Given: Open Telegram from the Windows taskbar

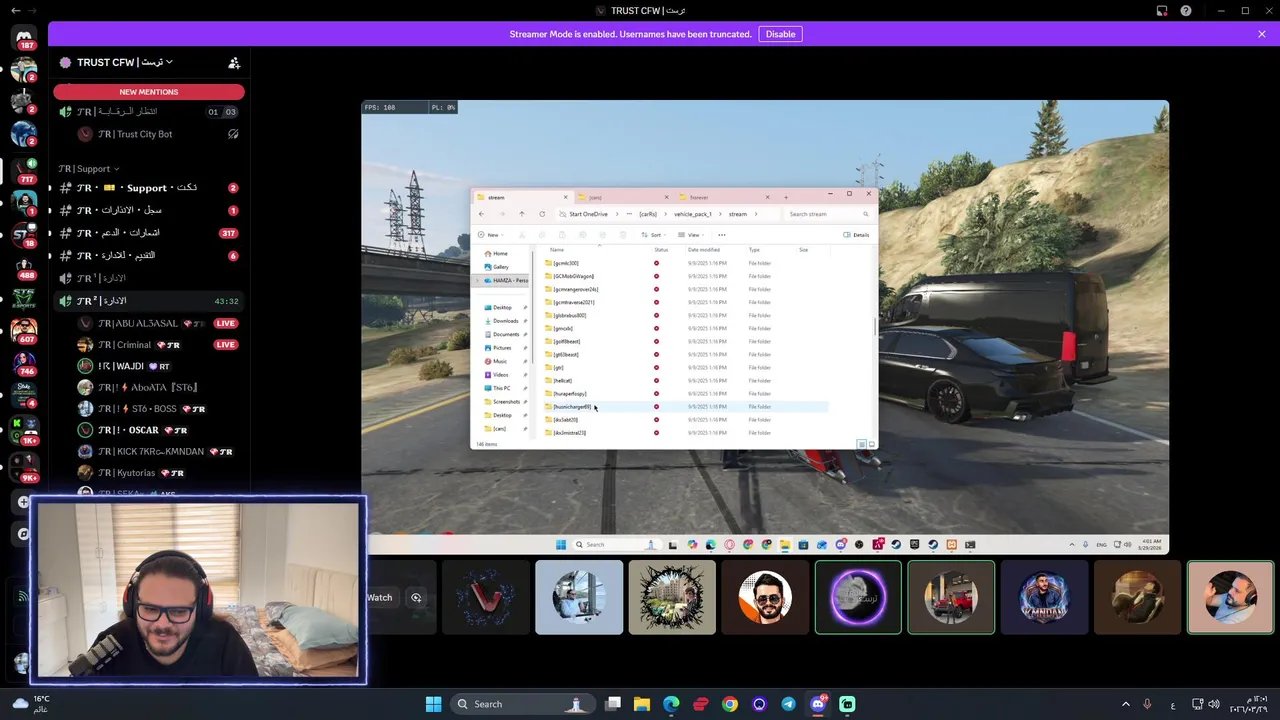Looking at the screenshot, I should pyautogui.click(x=788, y=704).
